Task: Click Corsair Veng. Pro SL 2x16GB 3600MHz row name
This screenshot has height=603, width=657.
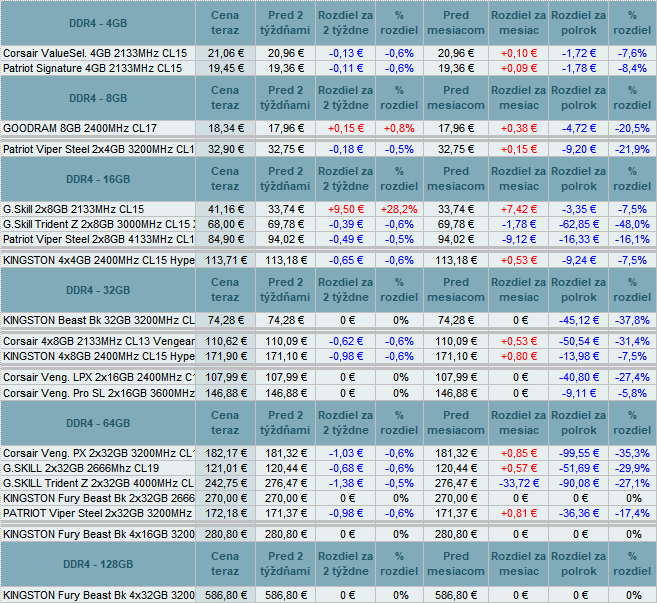Action: (98, 393)
